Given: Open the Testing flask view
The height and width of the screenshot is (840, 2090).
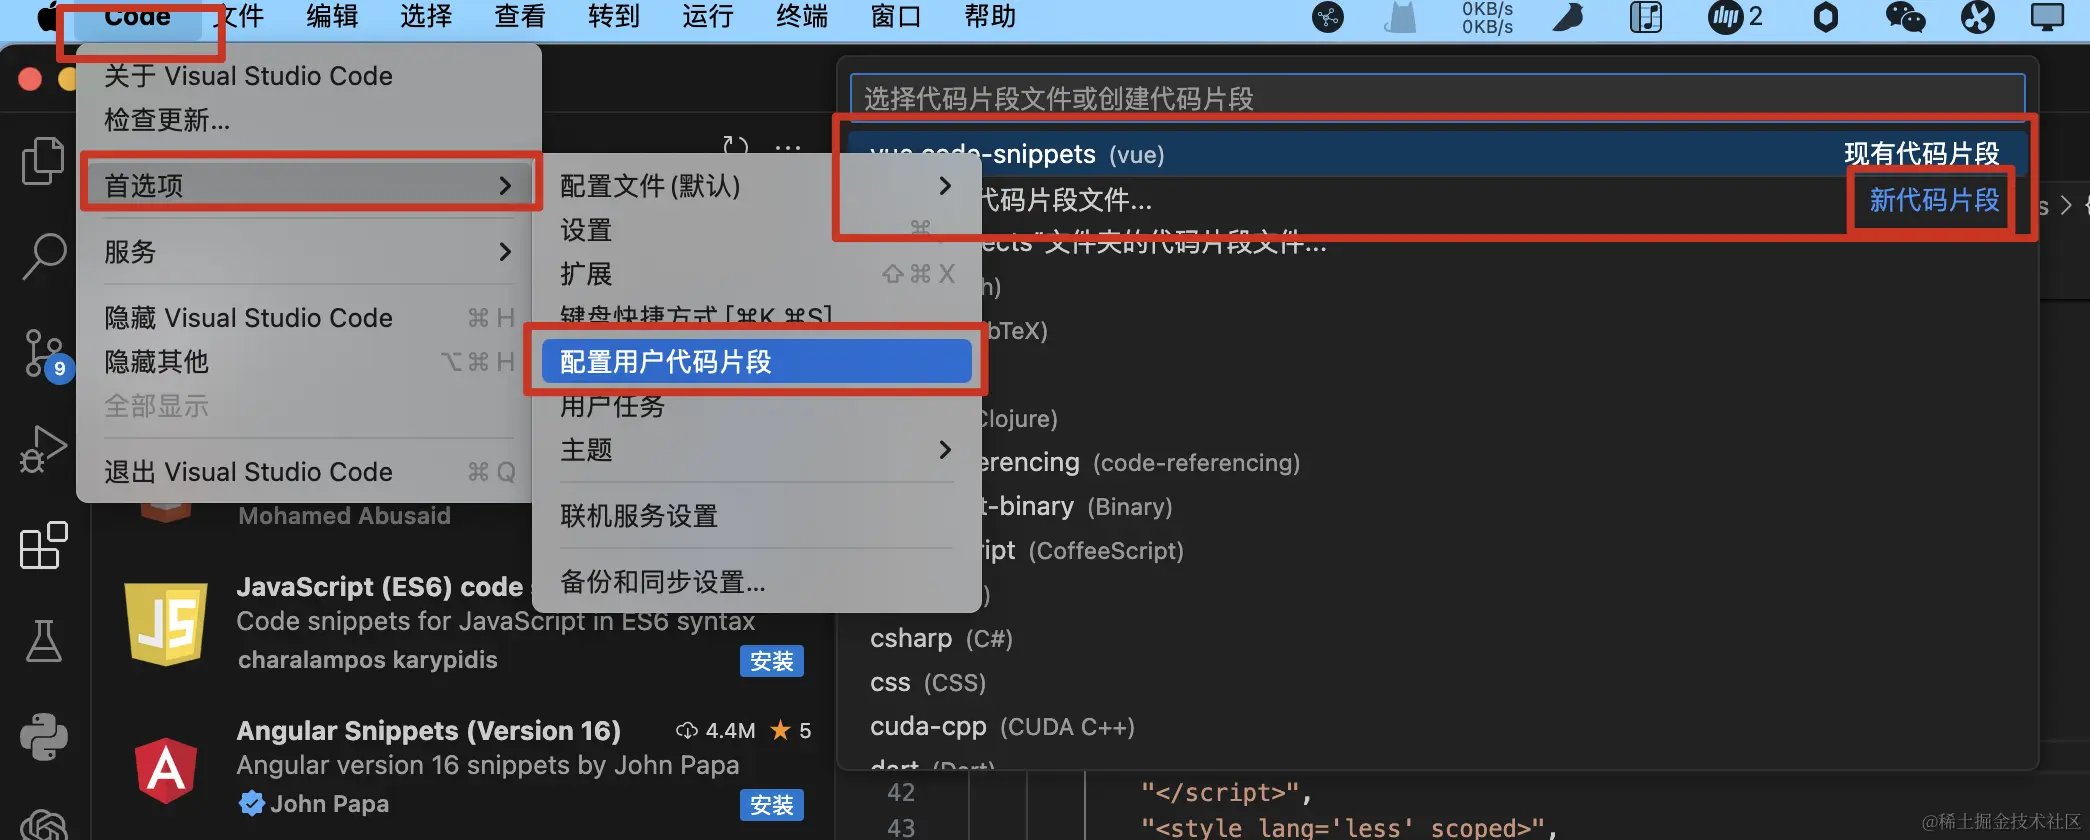Looking at the screenshot, I should coord(43,641).
